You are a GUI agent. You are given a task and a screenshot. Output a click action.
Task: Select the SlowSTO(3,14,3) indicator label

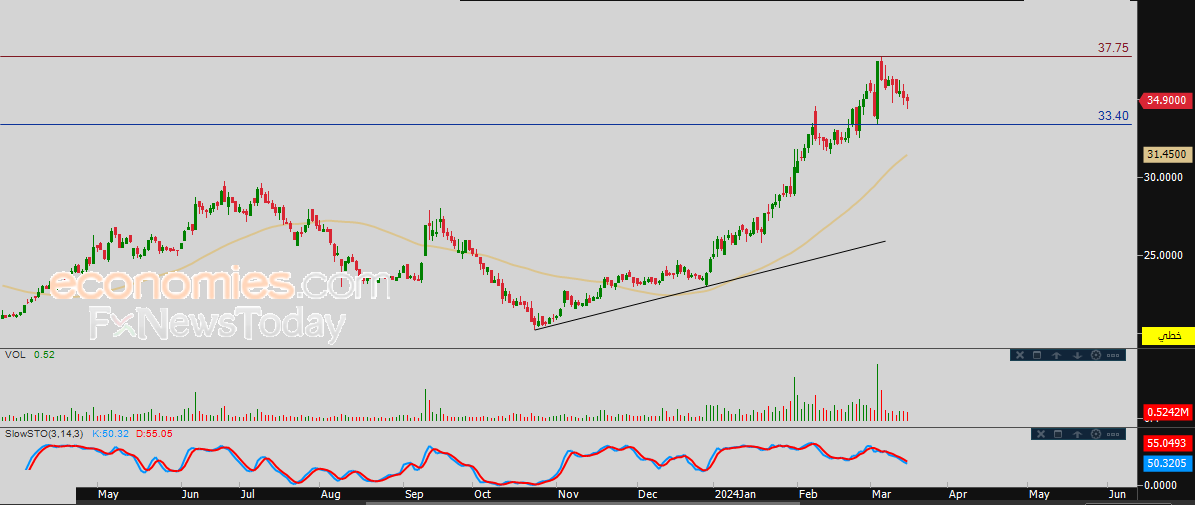pyautogui.click(x=46, y=433)
